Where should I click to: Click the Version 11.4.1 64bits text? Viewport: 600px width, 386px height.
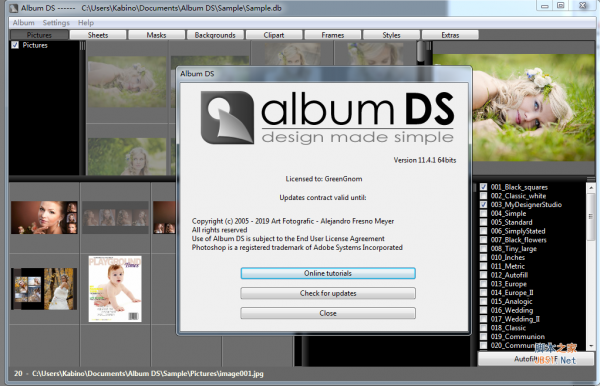click(425, 160)
